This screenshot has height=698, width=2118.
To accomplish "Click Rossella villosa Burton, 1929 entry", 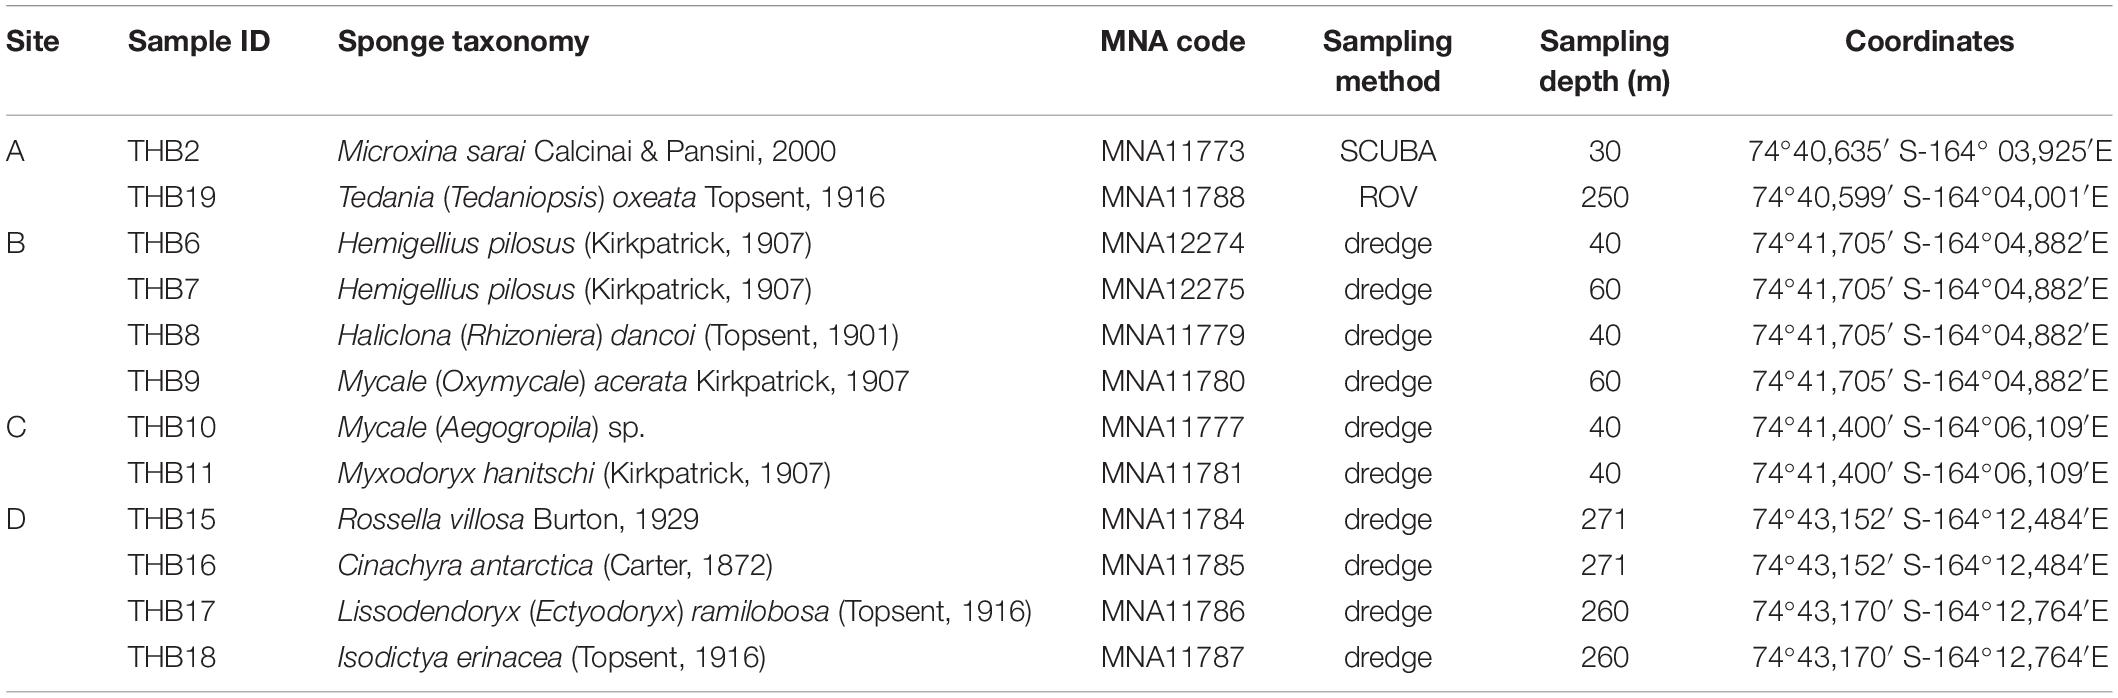I will (x=518, y=519).
